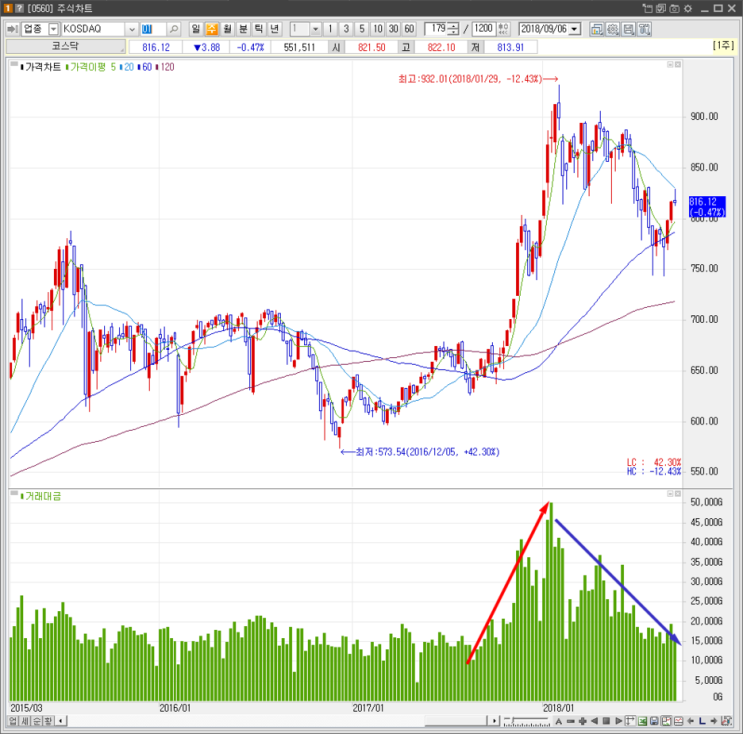Screen dimensions: 743x734
Task: Click the data count adjust icon beside 1200
Action: (503, 29)
